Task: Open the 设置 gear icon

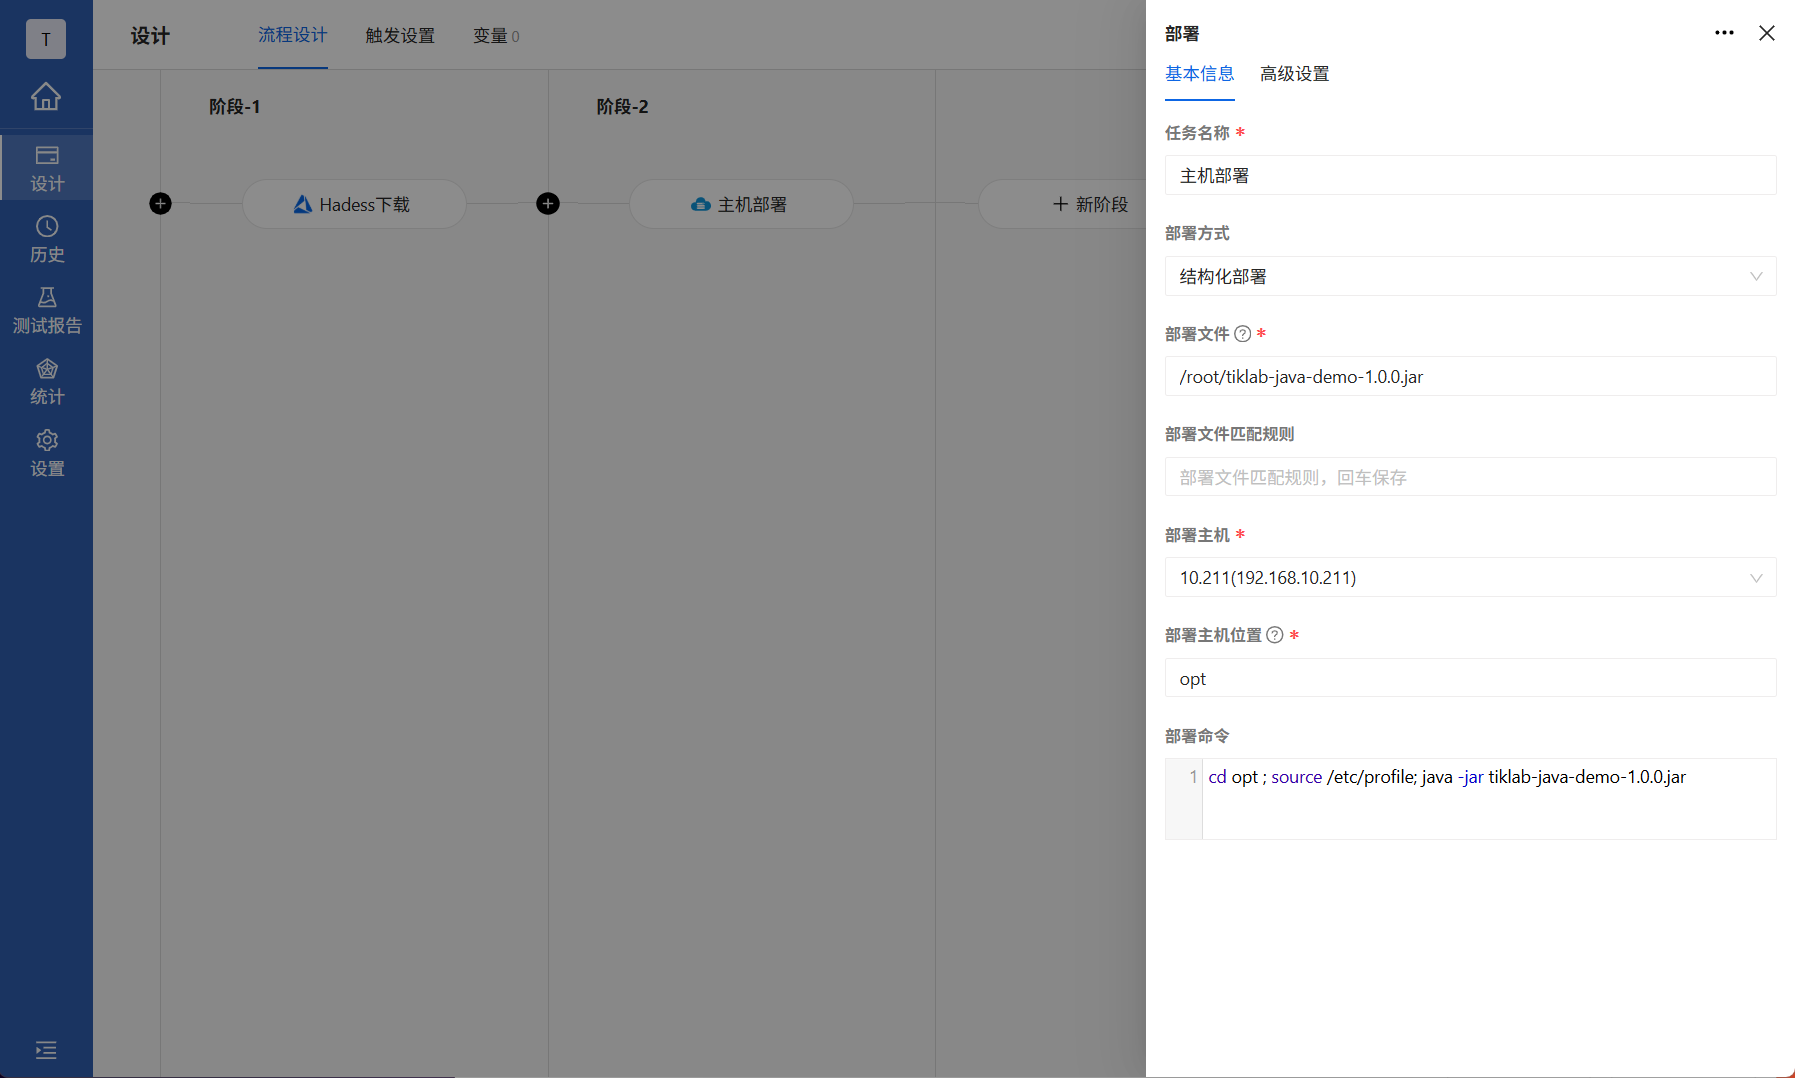Action: (x=46, y=452)
